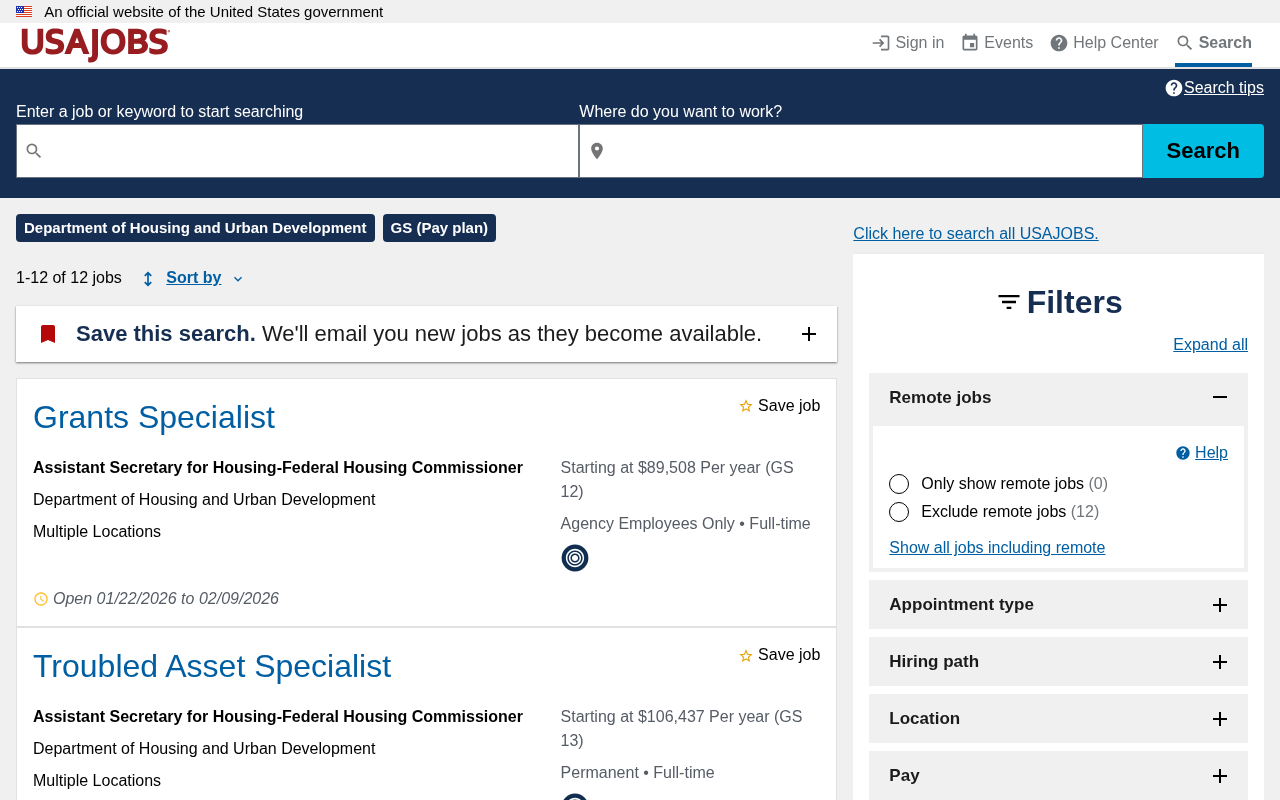Image resolution: width=1280 pixels, height=800 pixels.
Task: Select Exclude remote jobs radio button
Action: click(899, 512)
